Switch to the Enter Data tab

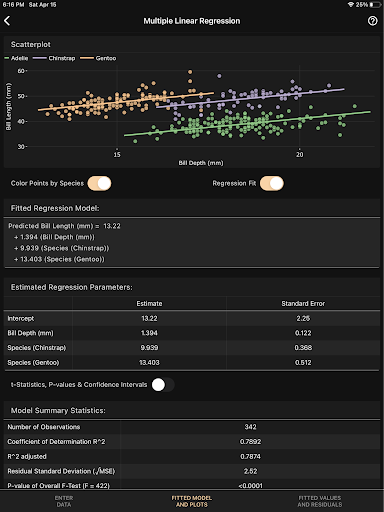click(64, 501)
